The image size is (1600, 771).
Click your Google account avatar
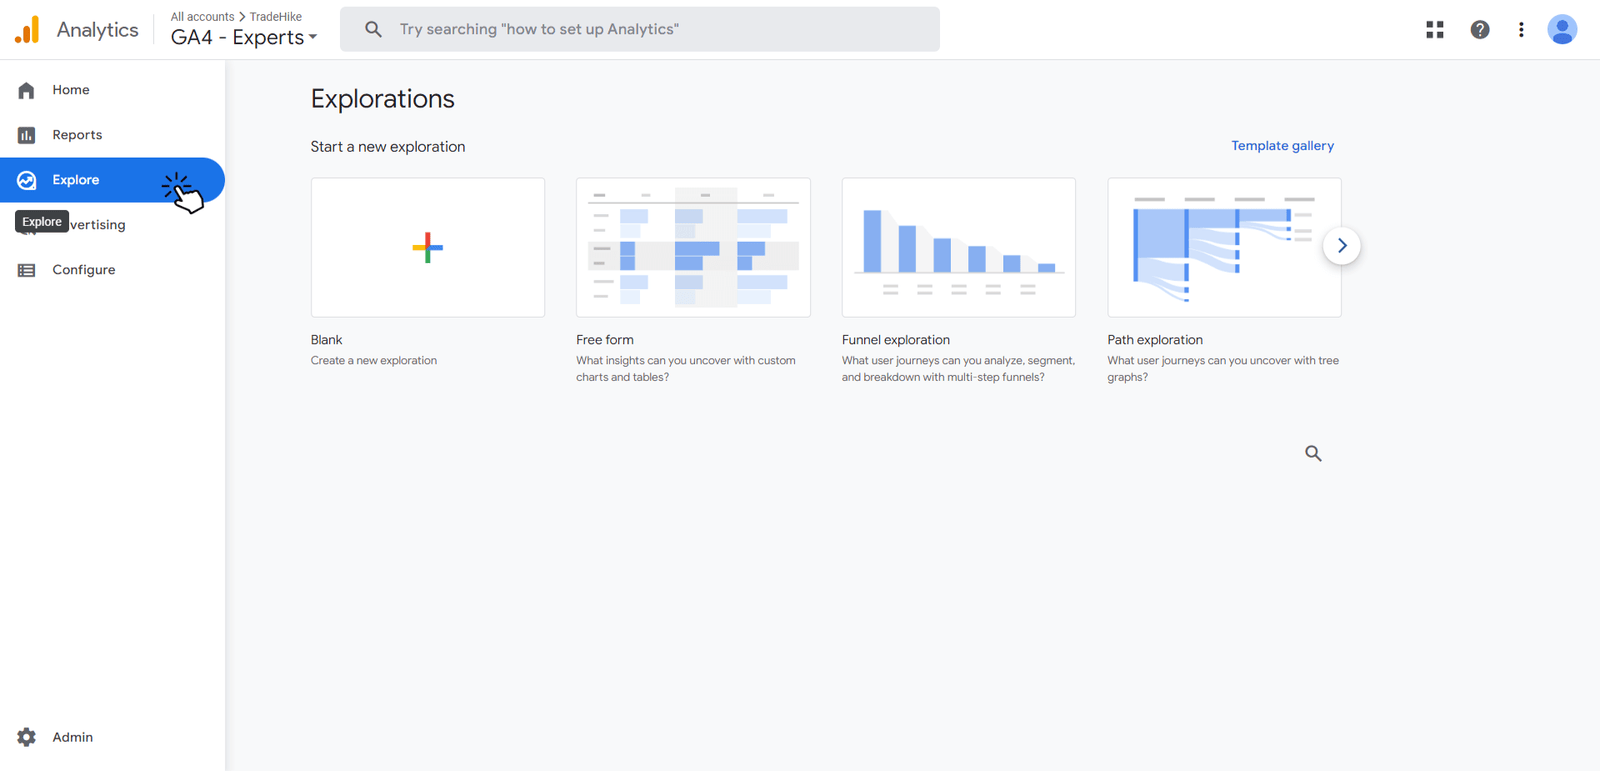(1561, 29)
